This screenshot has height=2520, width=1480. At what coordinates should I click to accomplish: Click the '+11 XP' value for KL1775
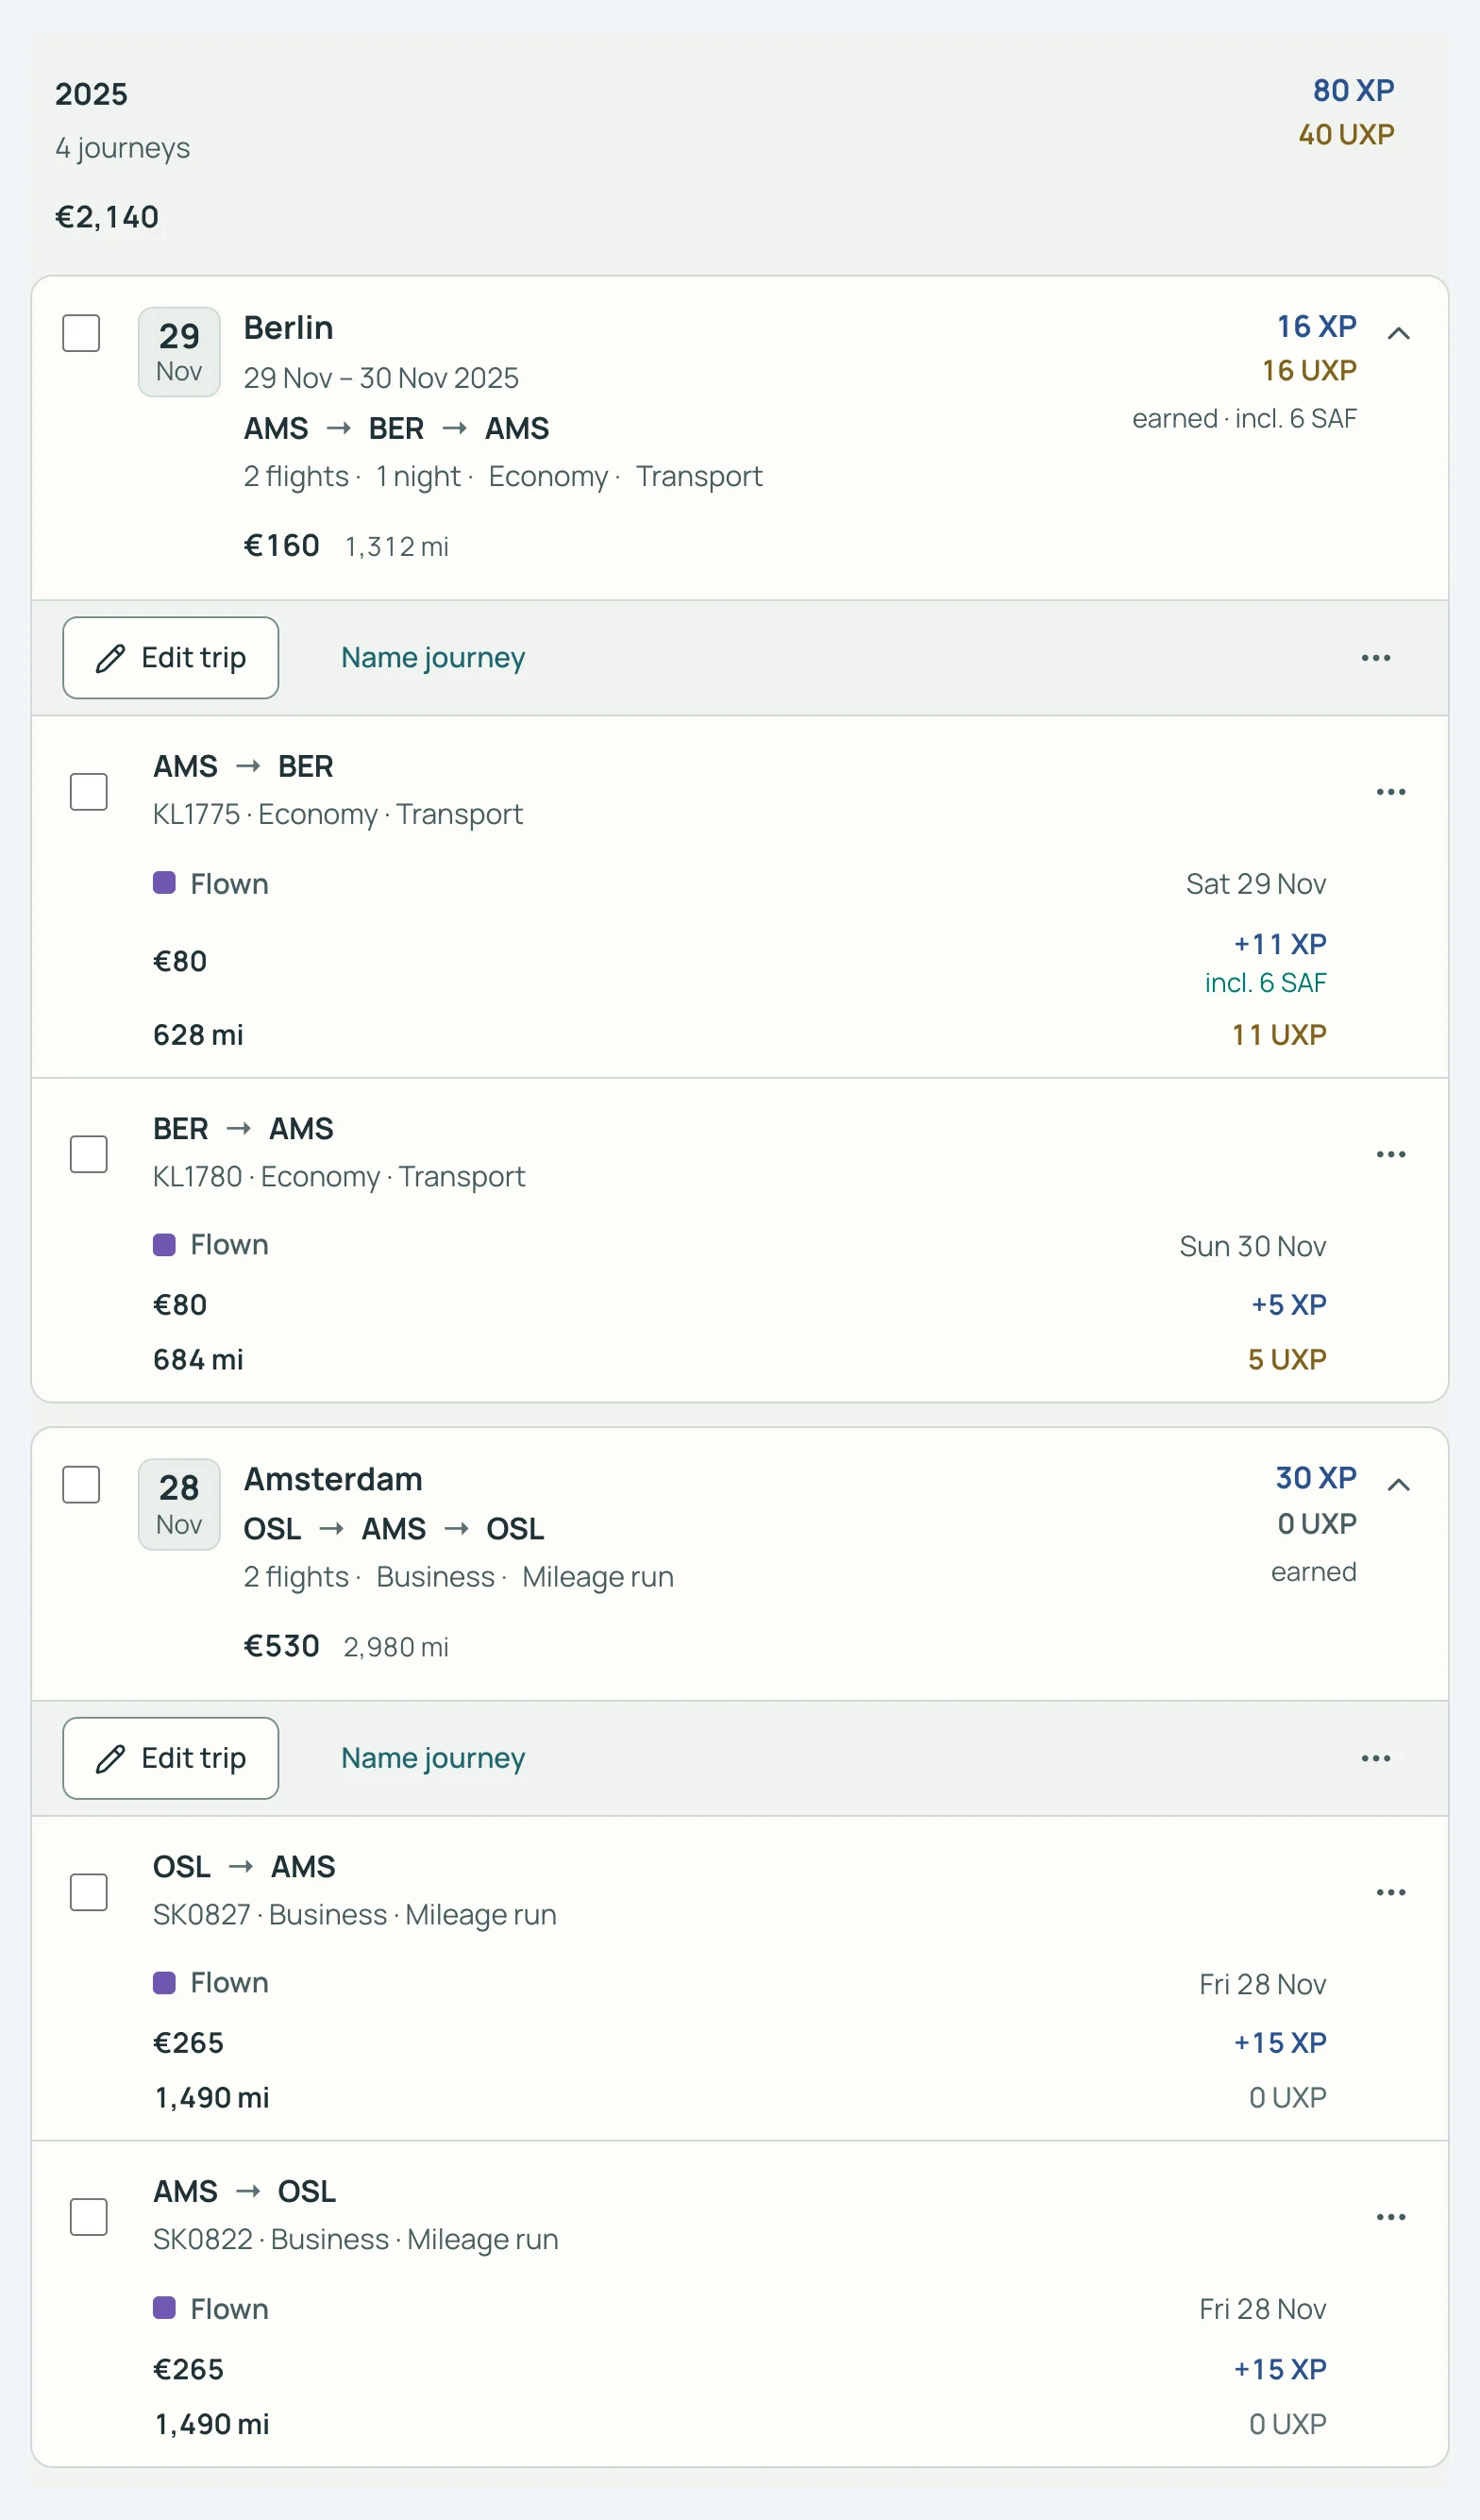coord(1280,944)
